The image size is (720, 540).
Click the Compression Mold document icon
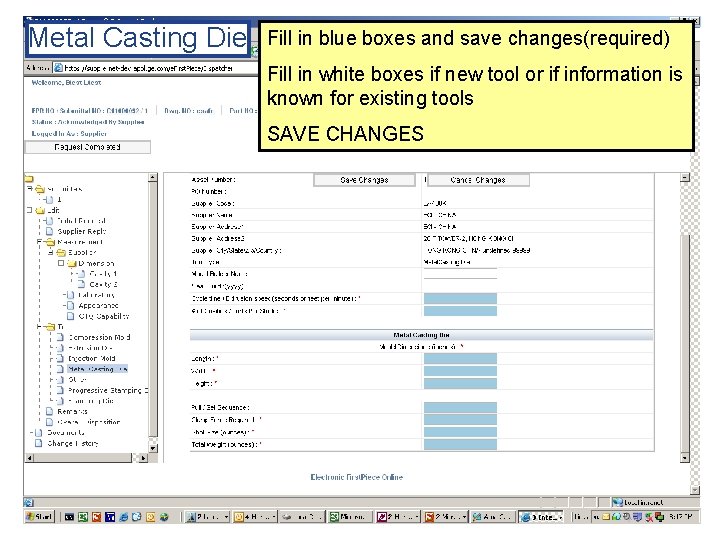click(60, 337)
